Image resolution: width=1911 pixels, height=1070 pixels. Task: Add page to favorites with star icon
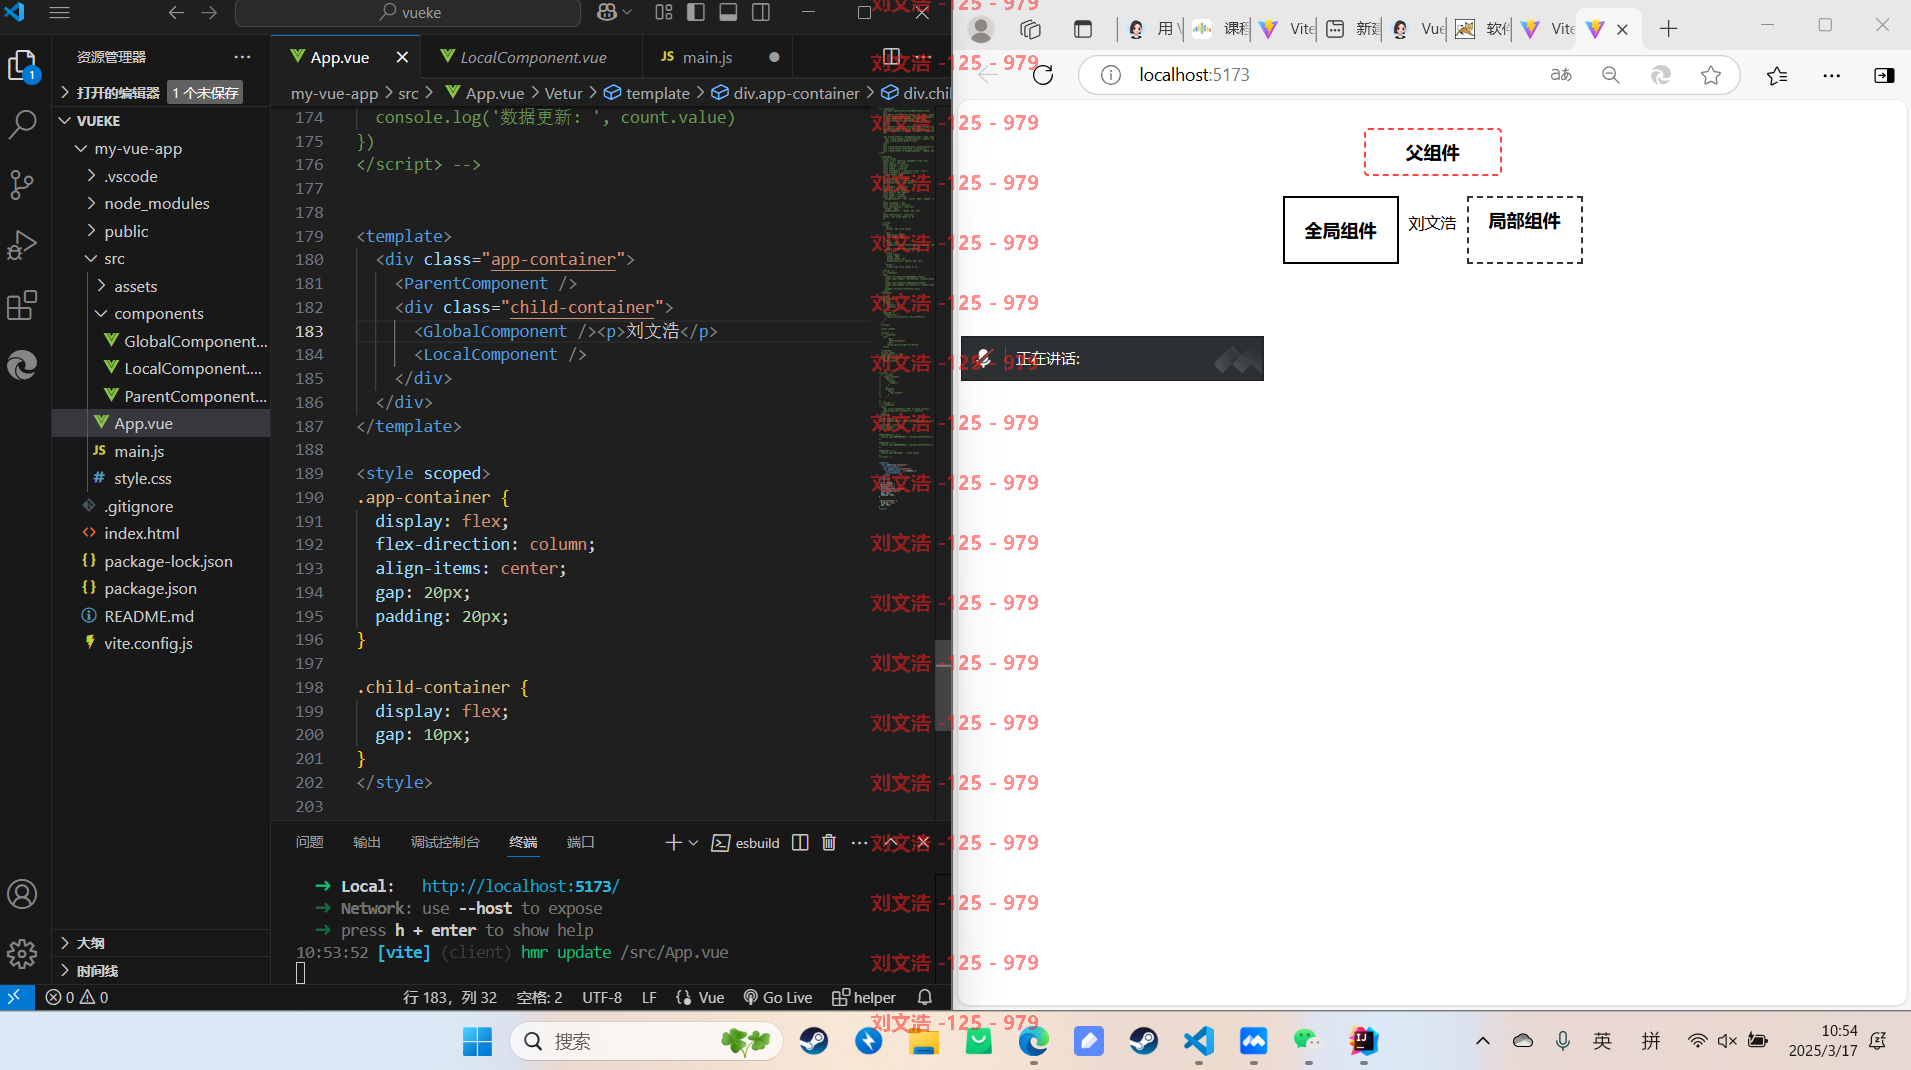click(1711, 75)
